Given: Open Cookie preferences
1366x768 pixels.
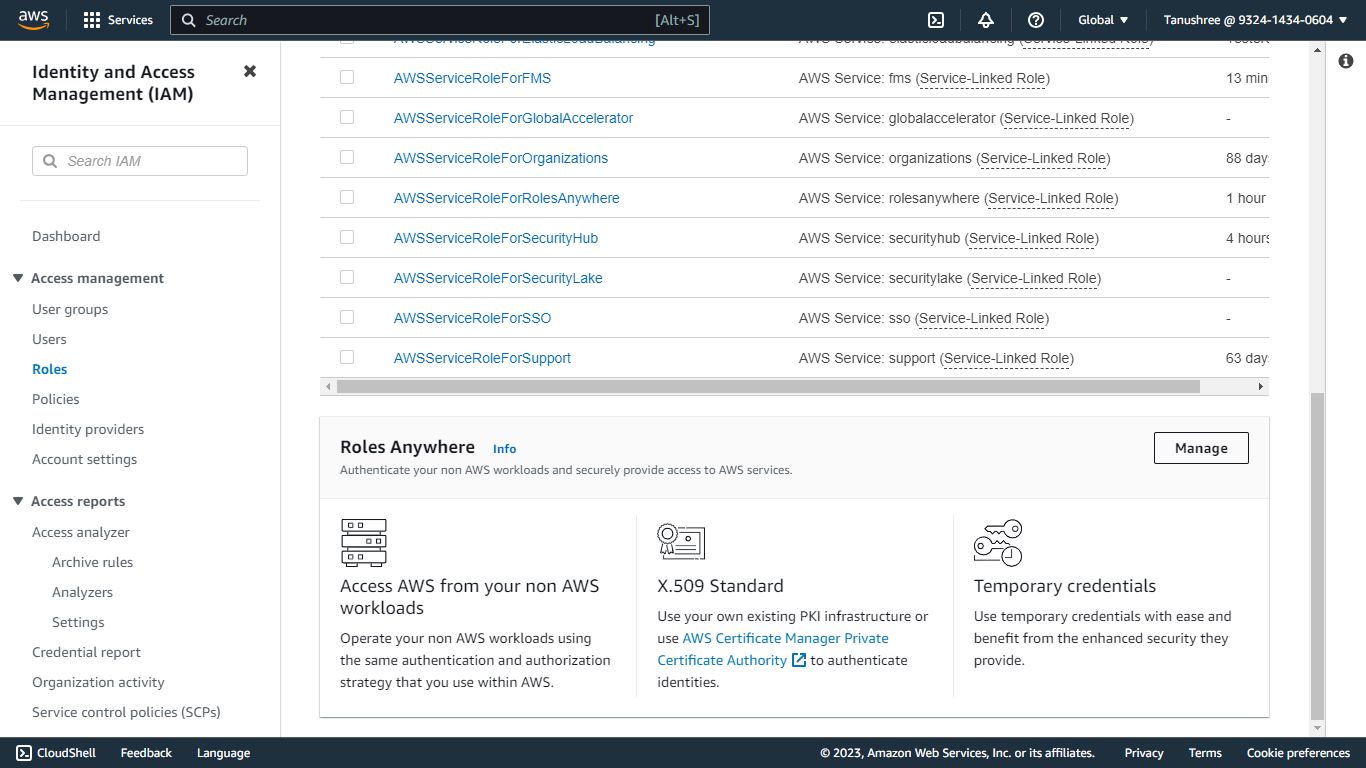Looking at the screenshot, I should [x=1298, y=753].
